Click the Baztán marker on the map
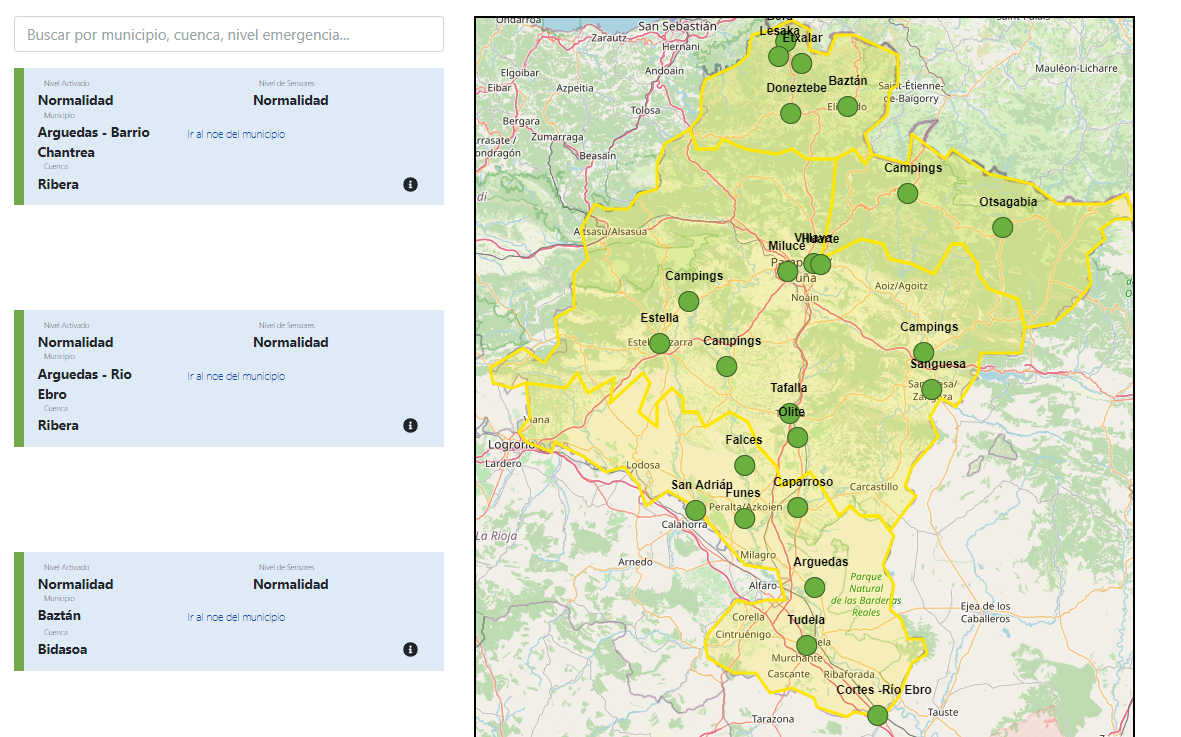Screen dimensions: 1181x737 [847, 106]
